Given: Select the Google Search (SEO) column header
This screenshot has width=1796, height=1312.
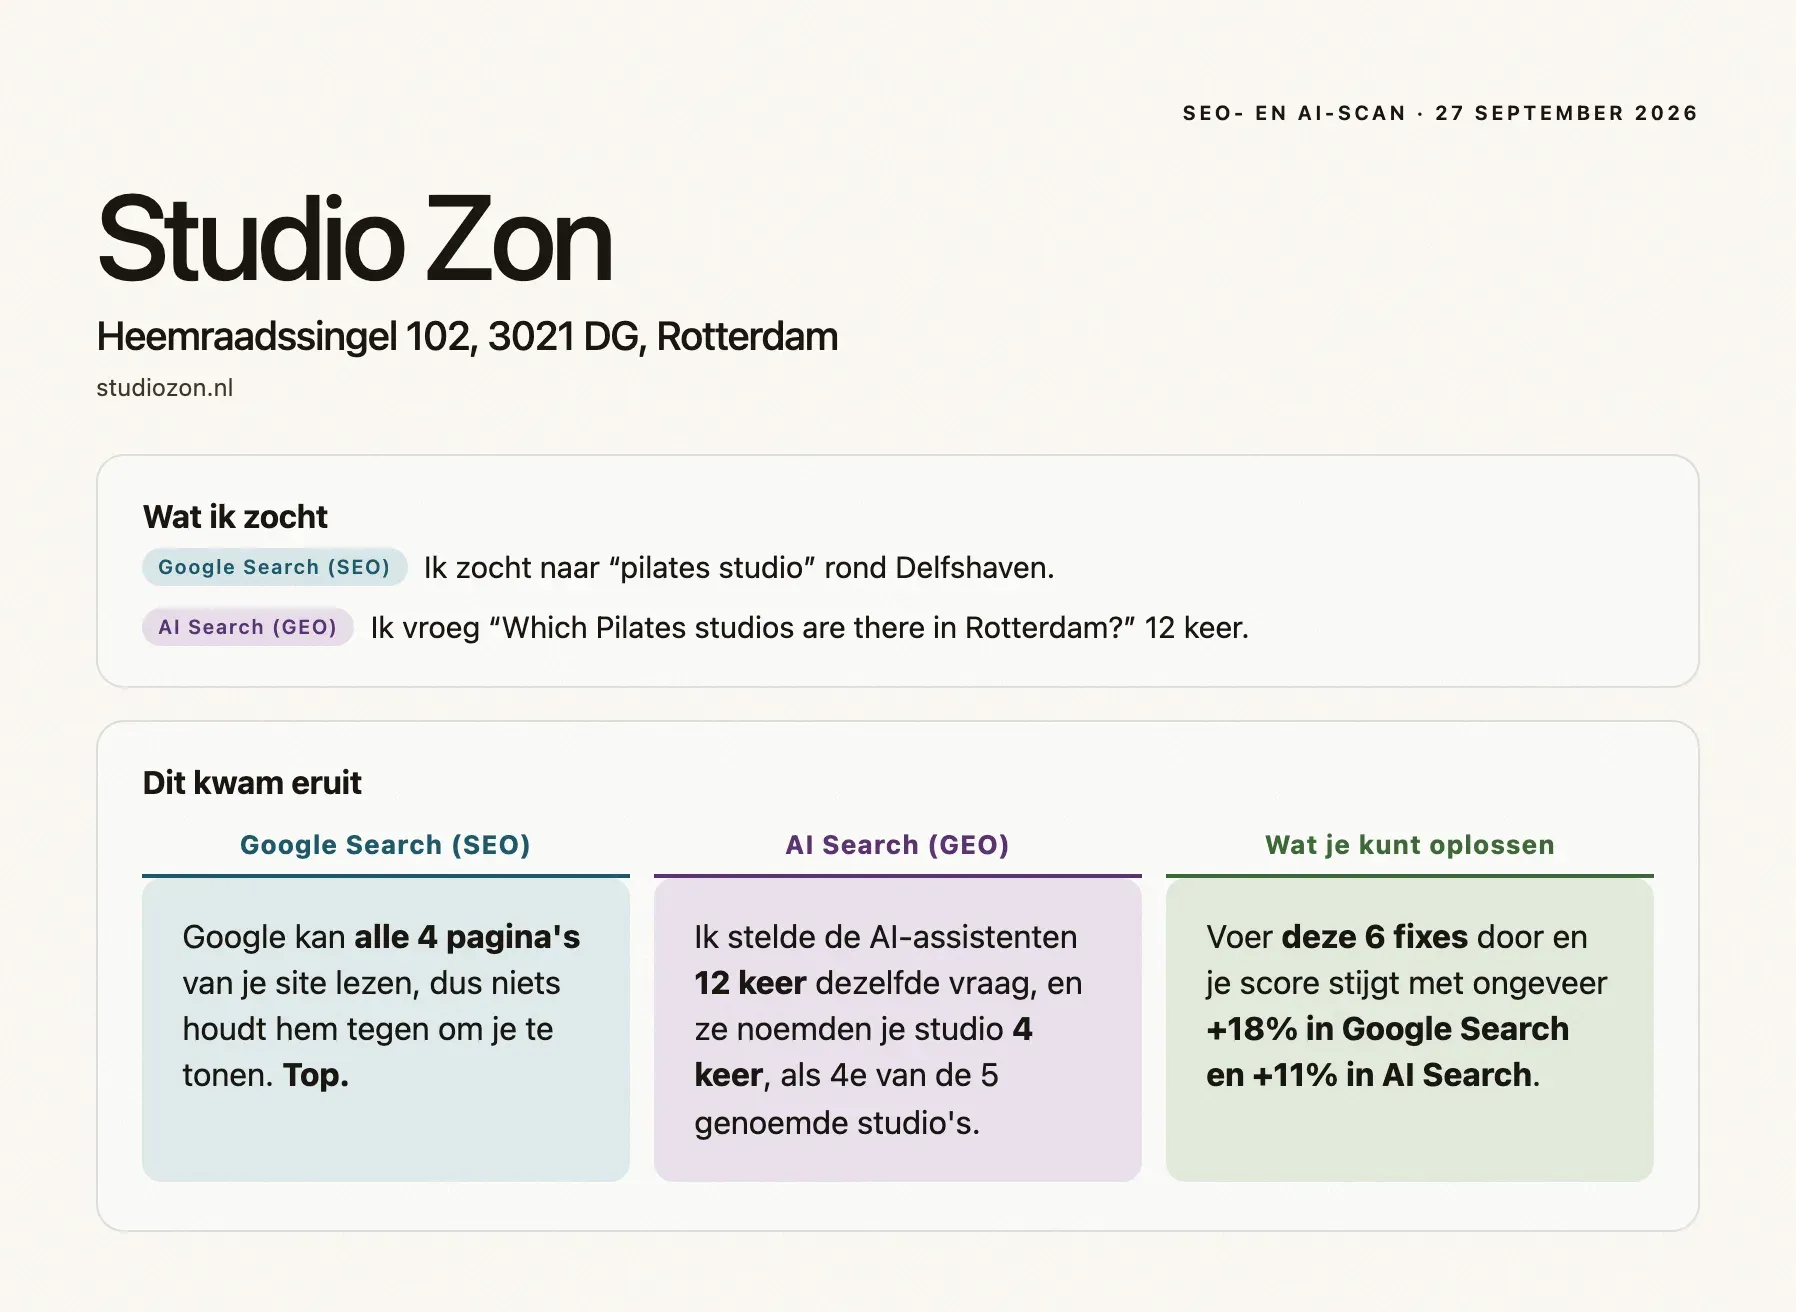Looking at the screenshot, I should tap(385, 845).
